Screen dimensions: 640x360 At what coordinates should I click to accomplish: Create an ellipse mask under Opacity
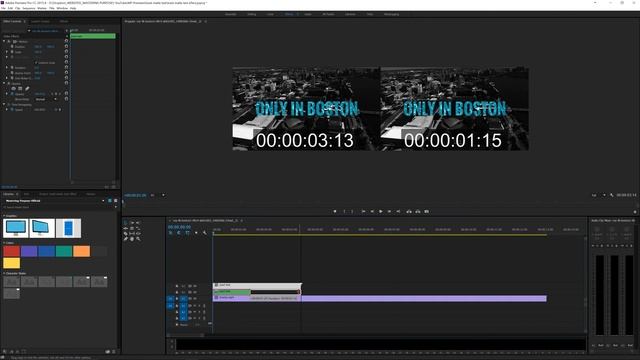tap(13, 89)
